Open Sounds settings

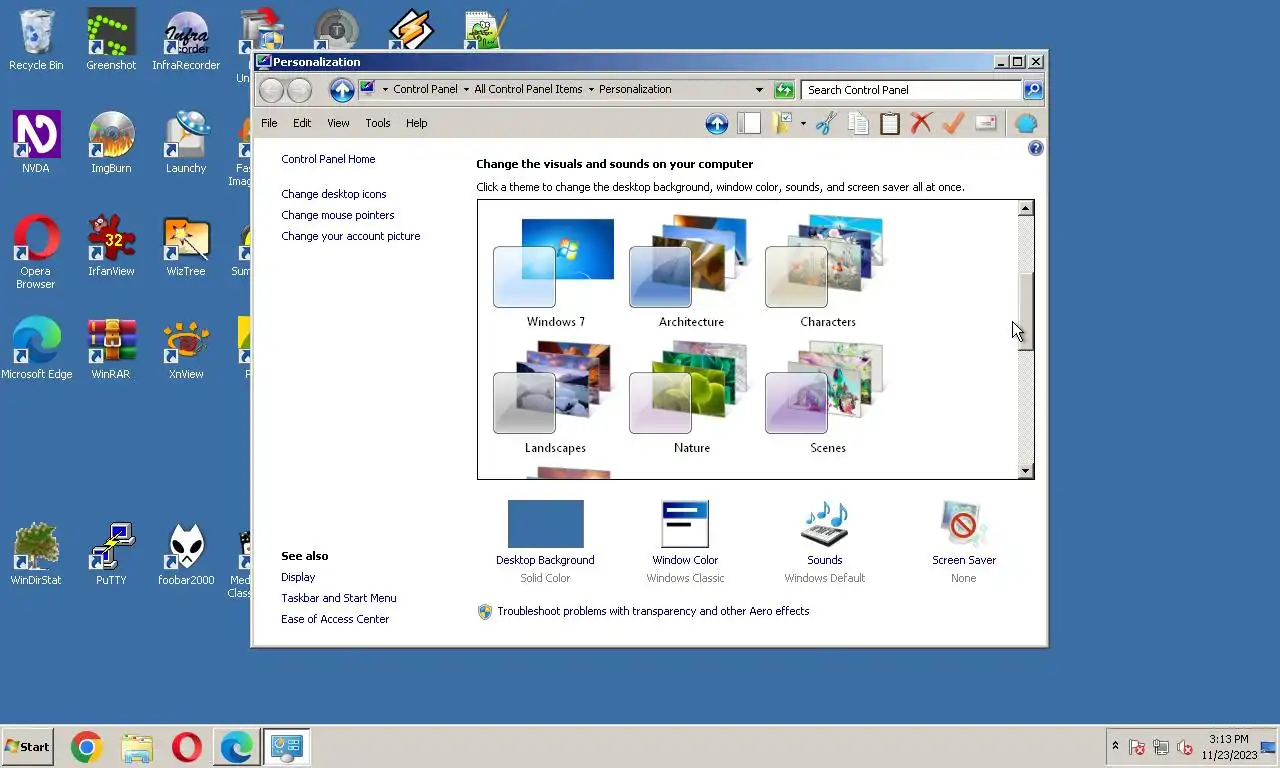[x=825, y=541]
